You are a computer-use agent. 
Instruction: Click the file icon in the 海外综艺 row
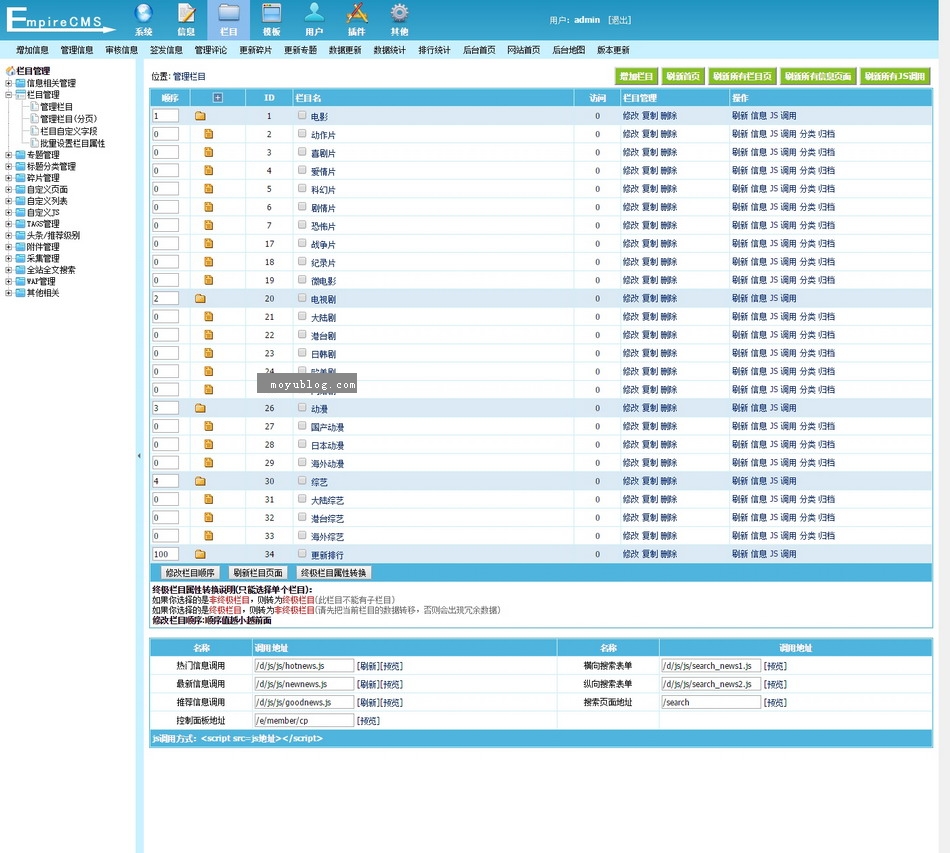[x=208, y=536]
